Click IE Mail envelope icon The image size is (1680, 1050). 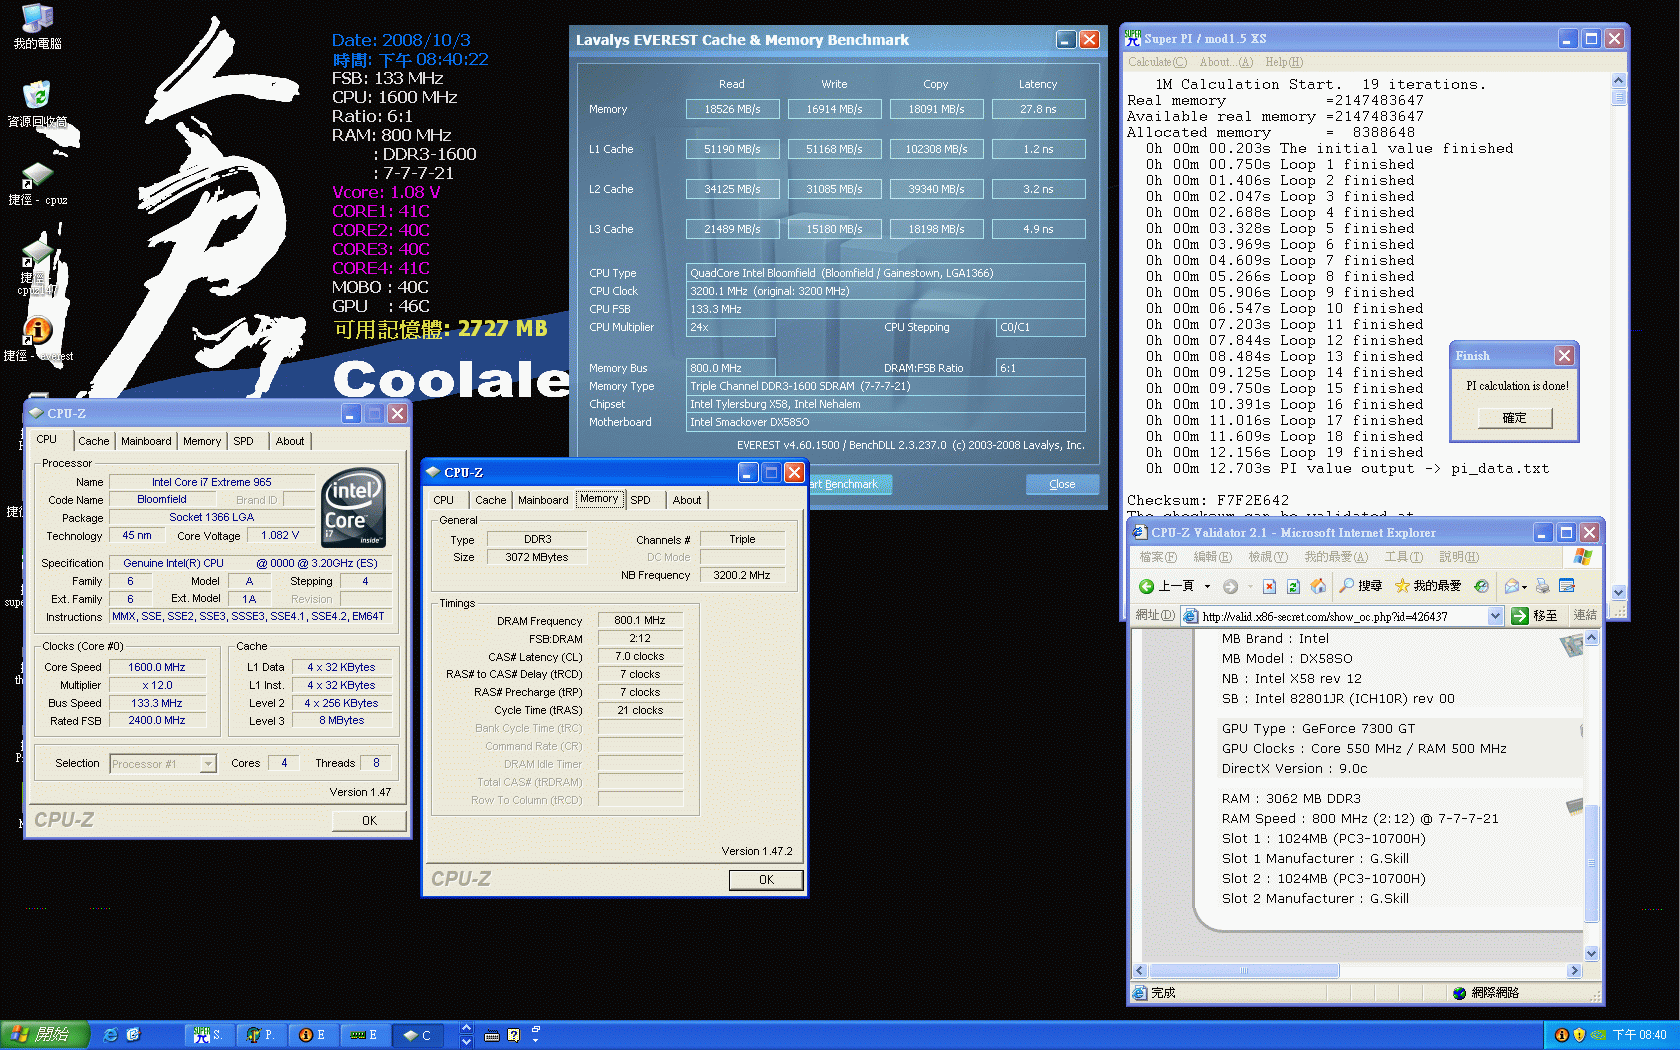tap(1511, 586)
